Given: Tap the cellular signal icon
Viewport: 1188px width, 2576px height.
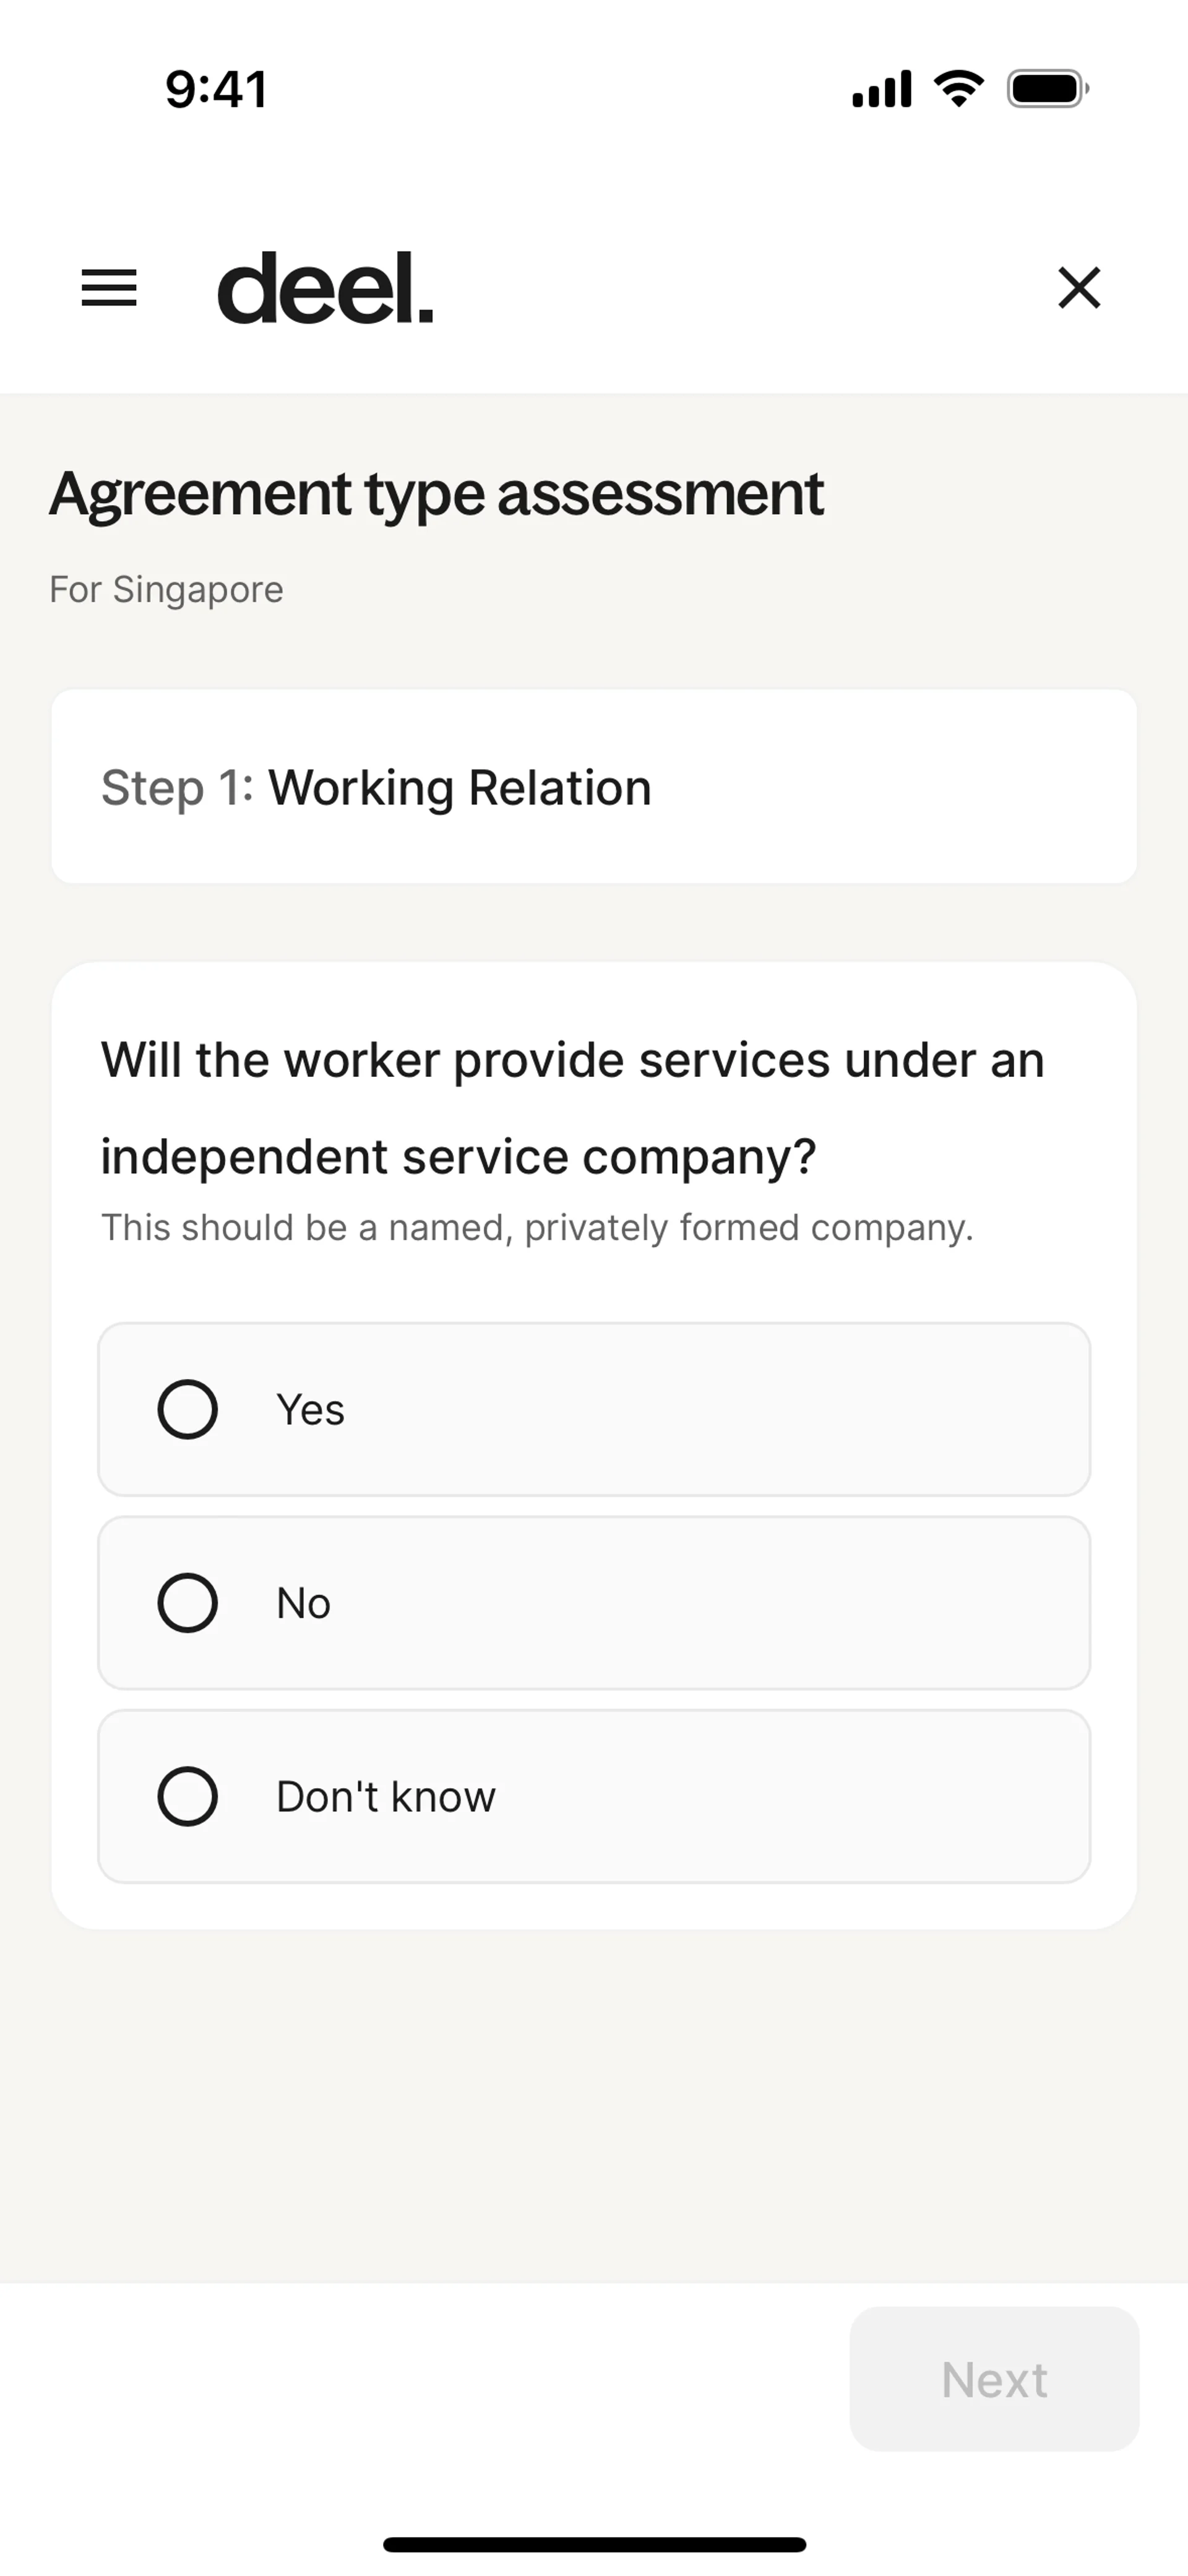Looking at the screenshot, I should 881,89.
